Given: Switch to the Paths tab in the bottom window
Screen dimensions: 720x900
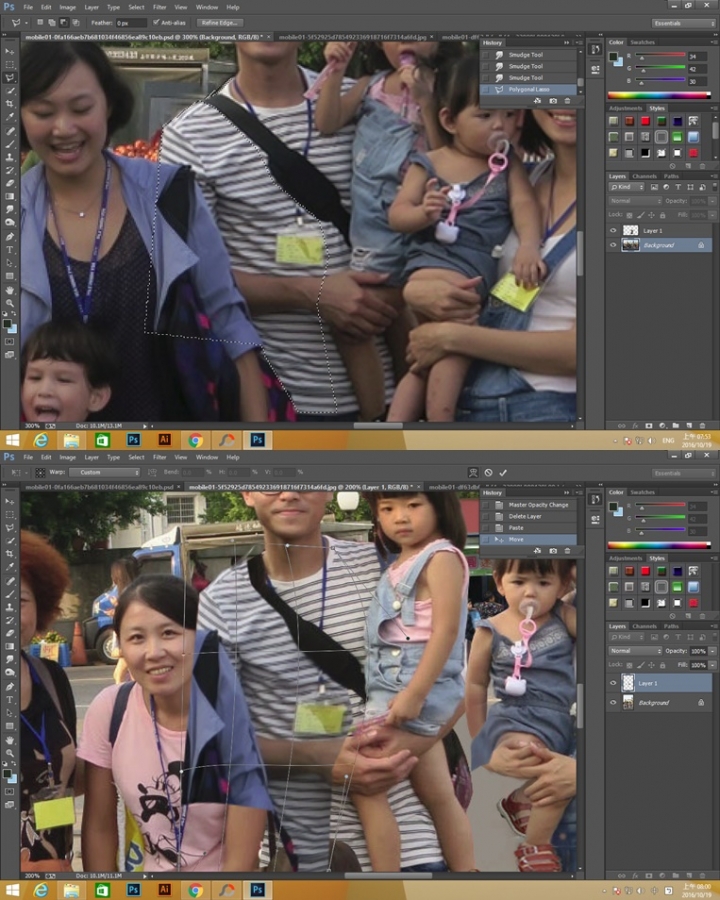Looking at the screenshot, I should click(671, 626).
